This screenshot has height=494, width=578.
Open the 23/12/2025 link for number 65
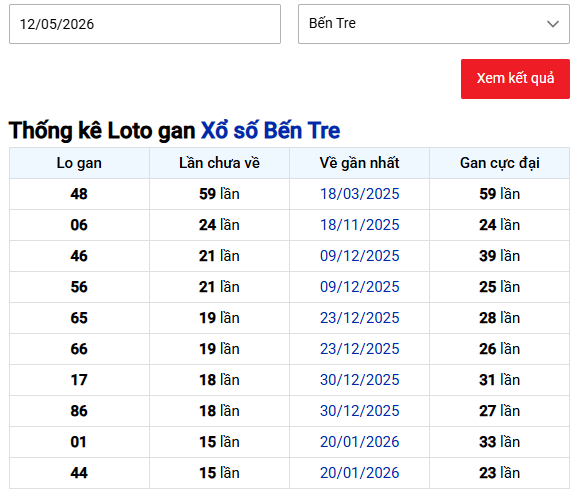point(359,318)
